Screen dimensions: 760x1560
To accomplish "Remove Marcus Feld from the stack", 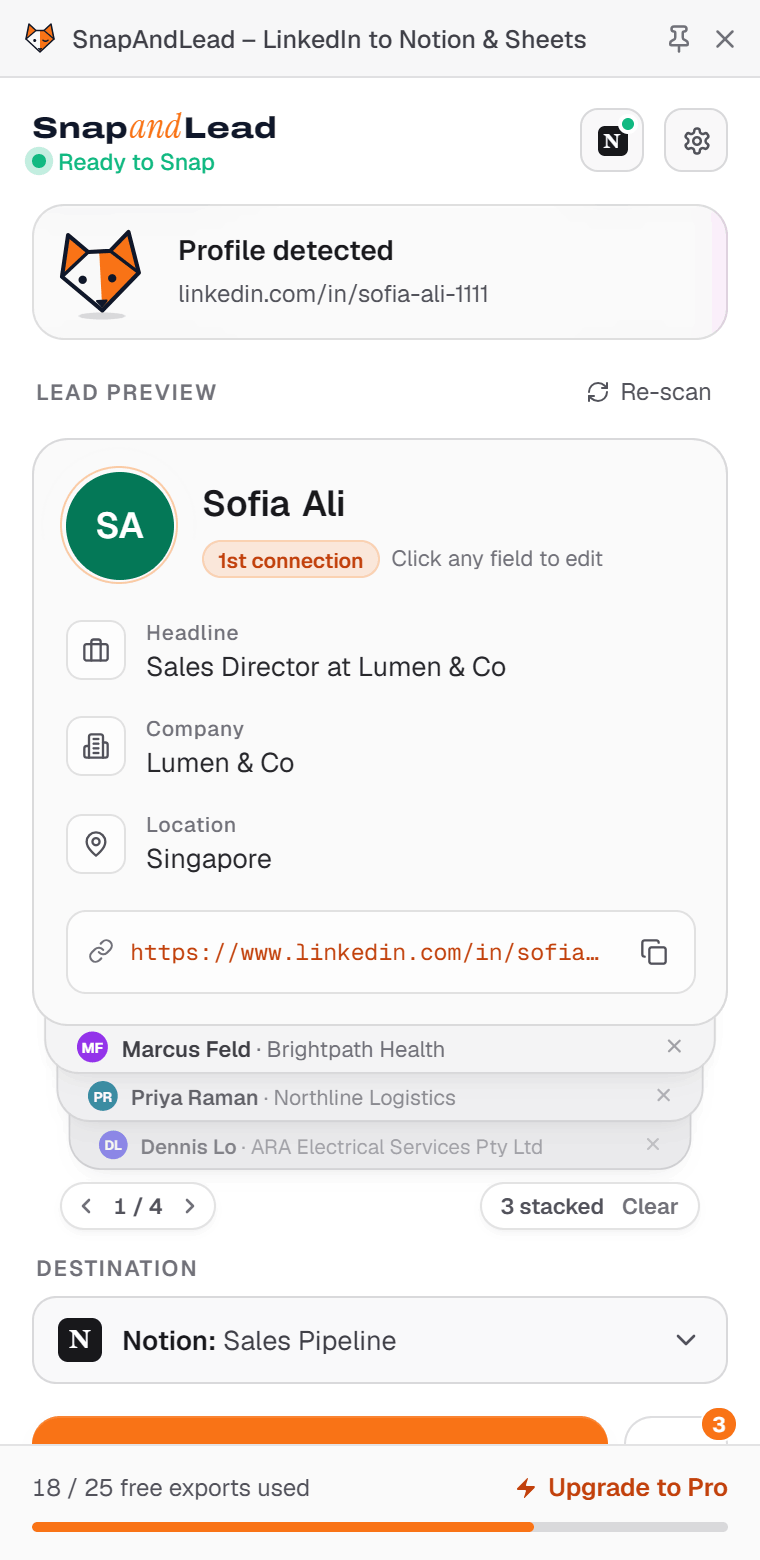I will tap(674, 1046).
